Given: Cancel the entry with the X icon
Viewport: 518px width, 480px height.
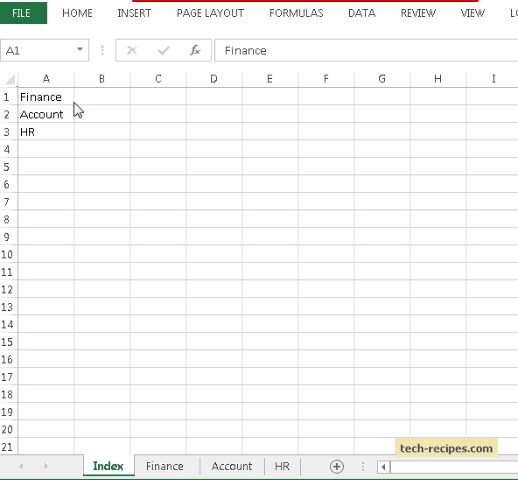Looking at the screenshot, I should point(132,51).
